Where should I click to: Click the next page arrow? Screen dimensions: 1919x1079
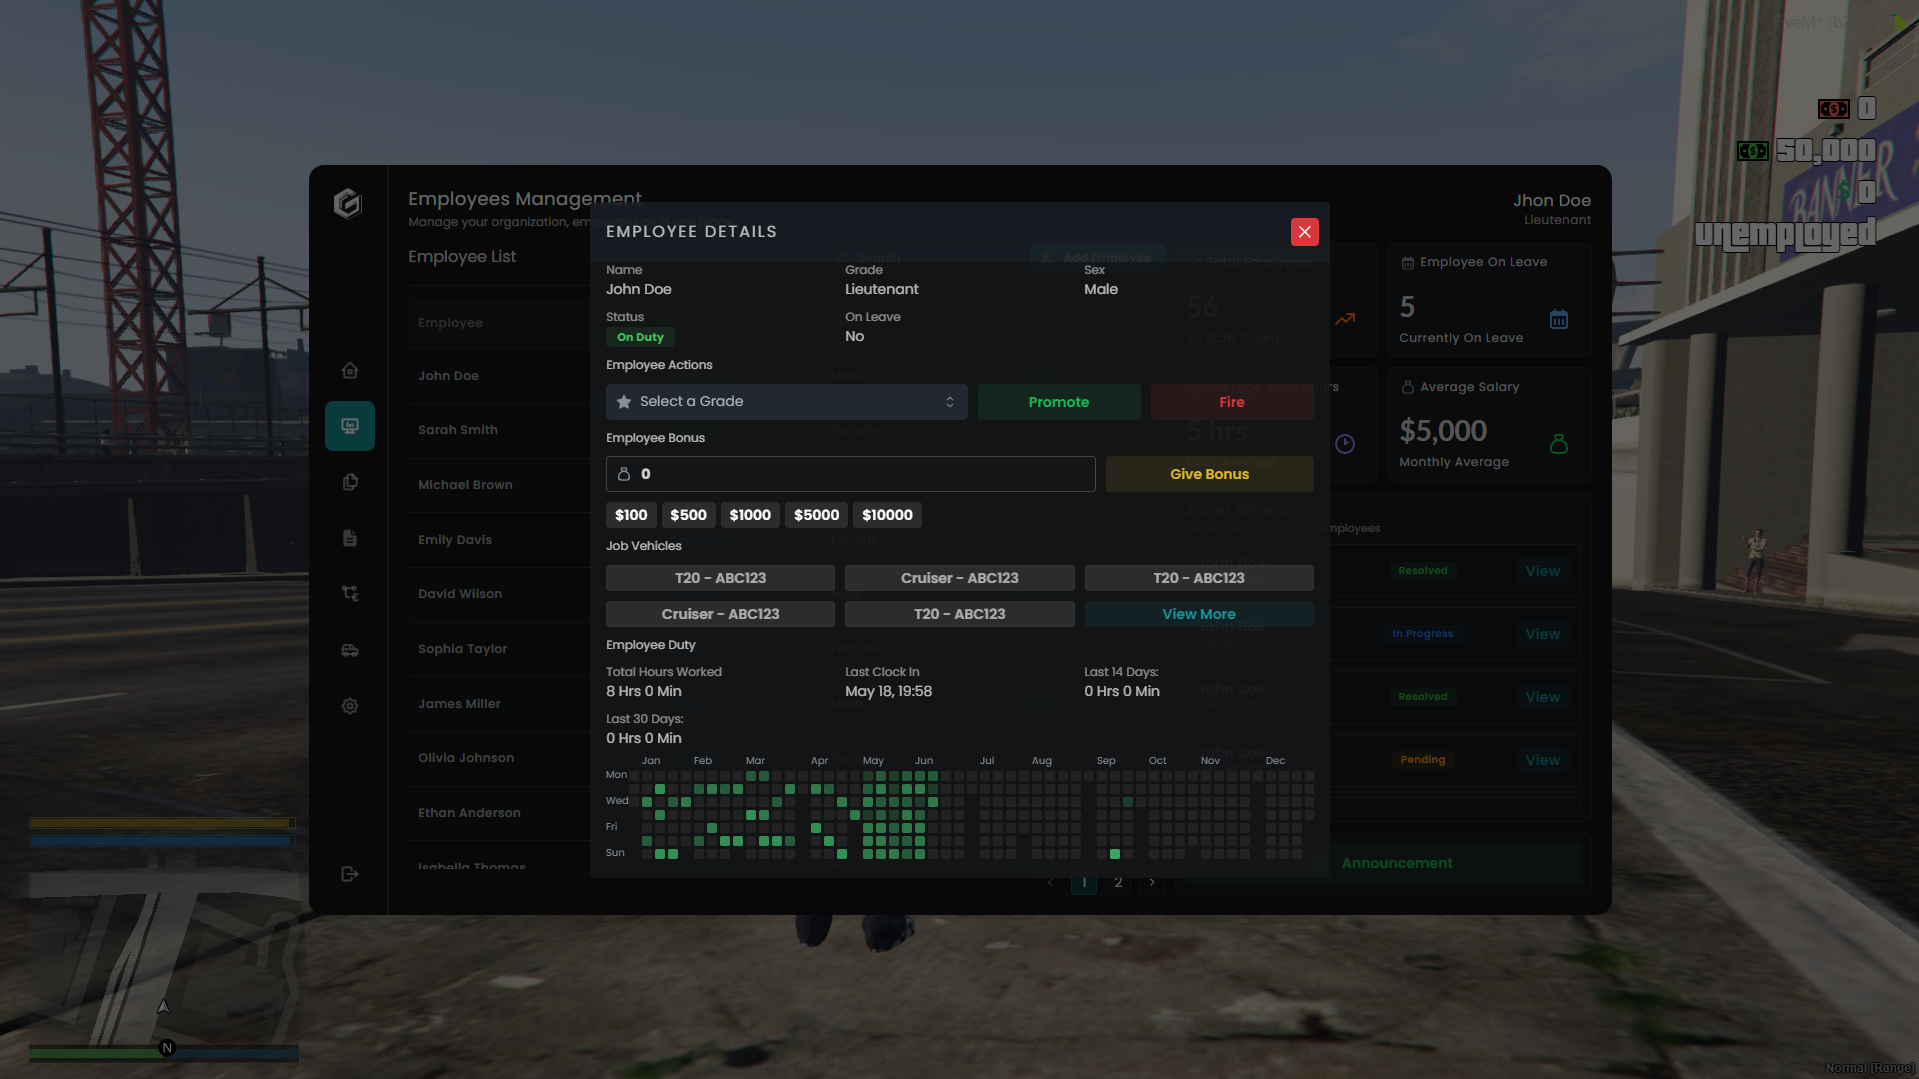1152,882
